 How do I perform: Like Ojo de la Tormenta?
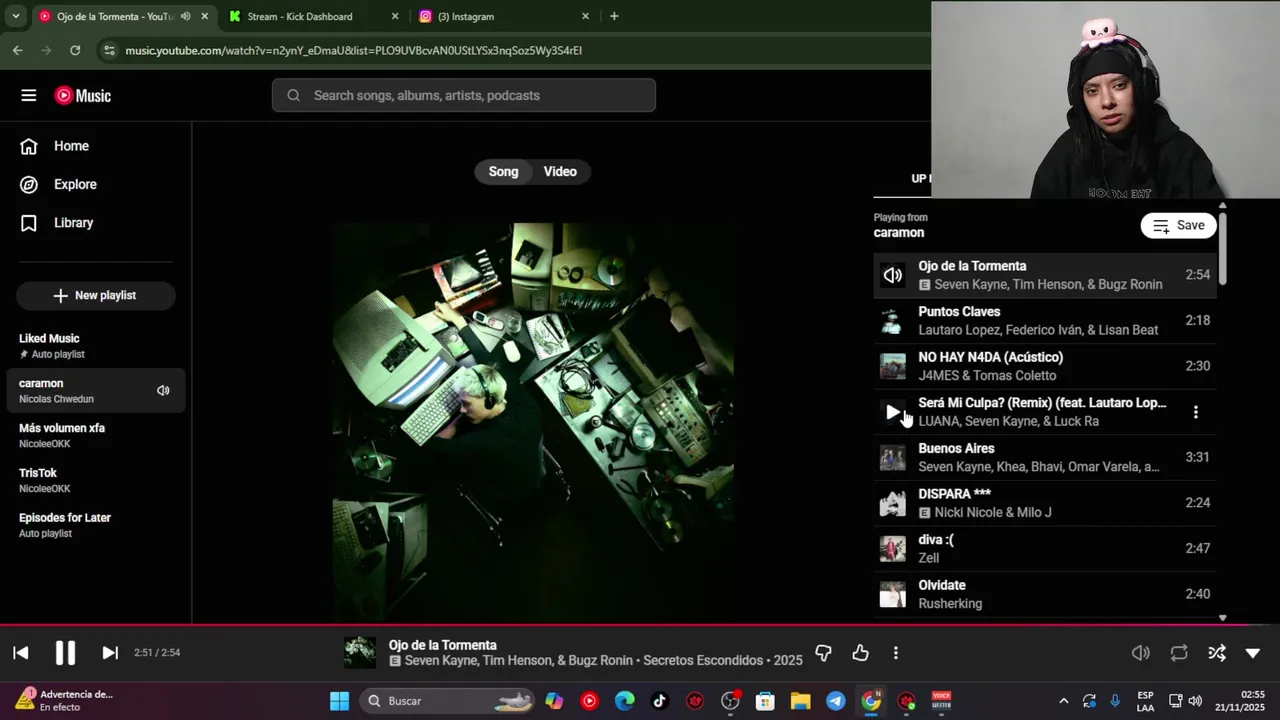860,653
